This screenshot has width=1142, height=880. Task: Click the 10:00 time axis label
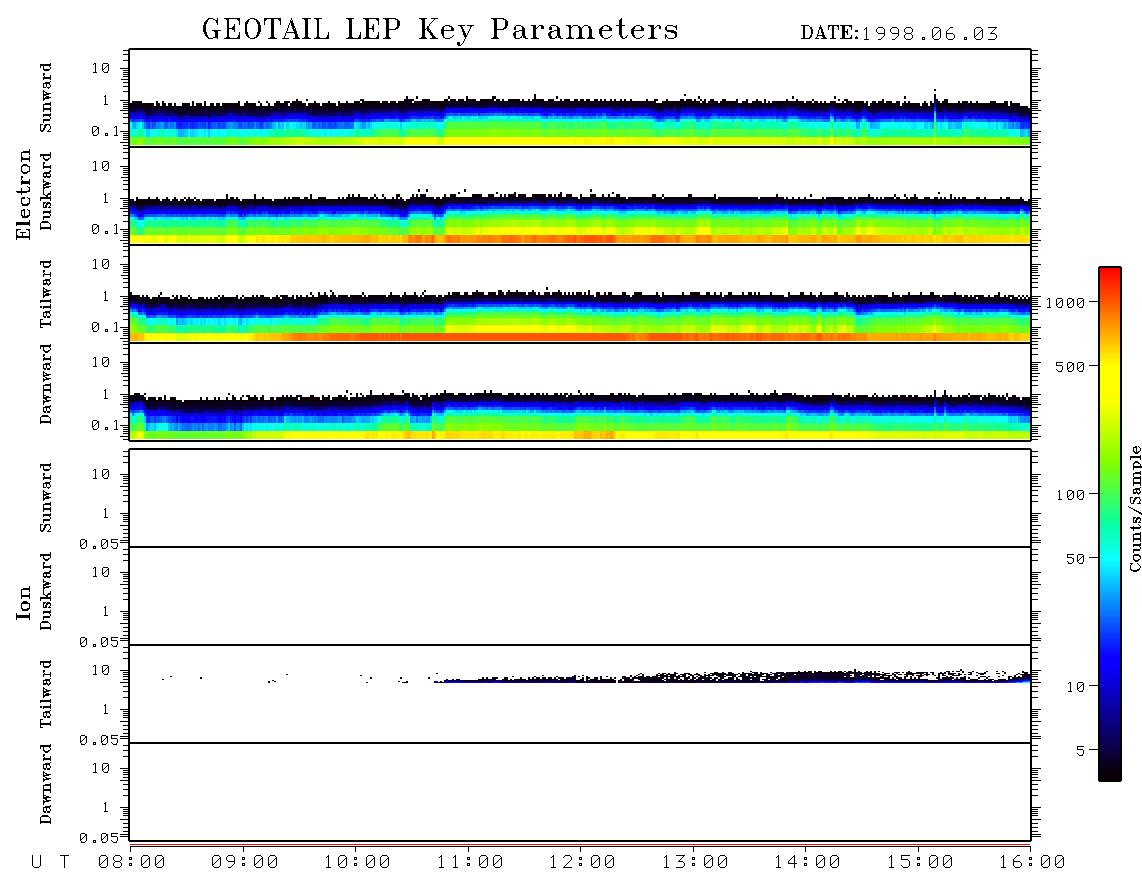point(357,862)
